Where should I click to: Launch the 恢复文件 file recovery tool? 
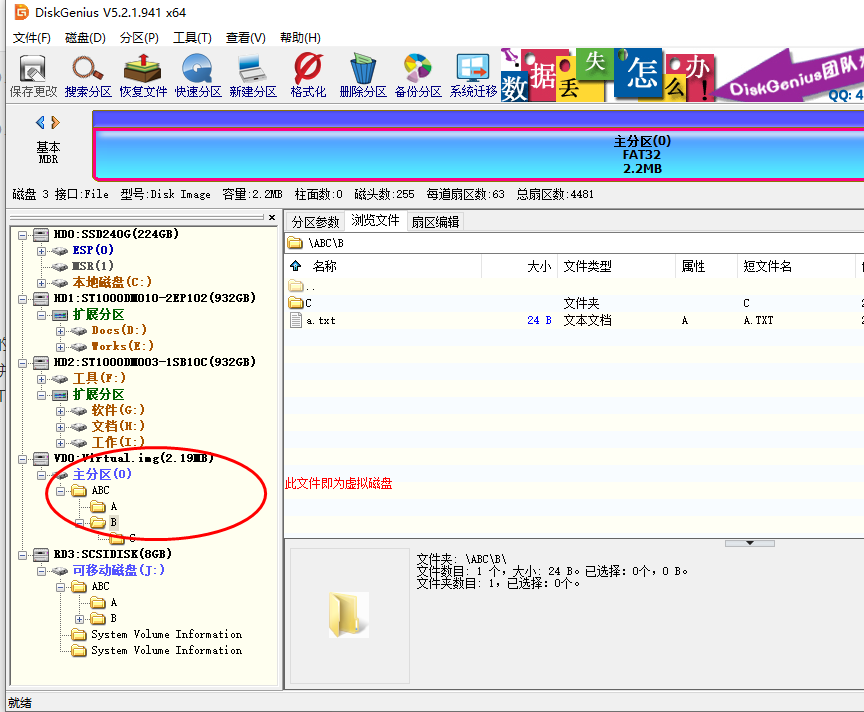point(143,76)
